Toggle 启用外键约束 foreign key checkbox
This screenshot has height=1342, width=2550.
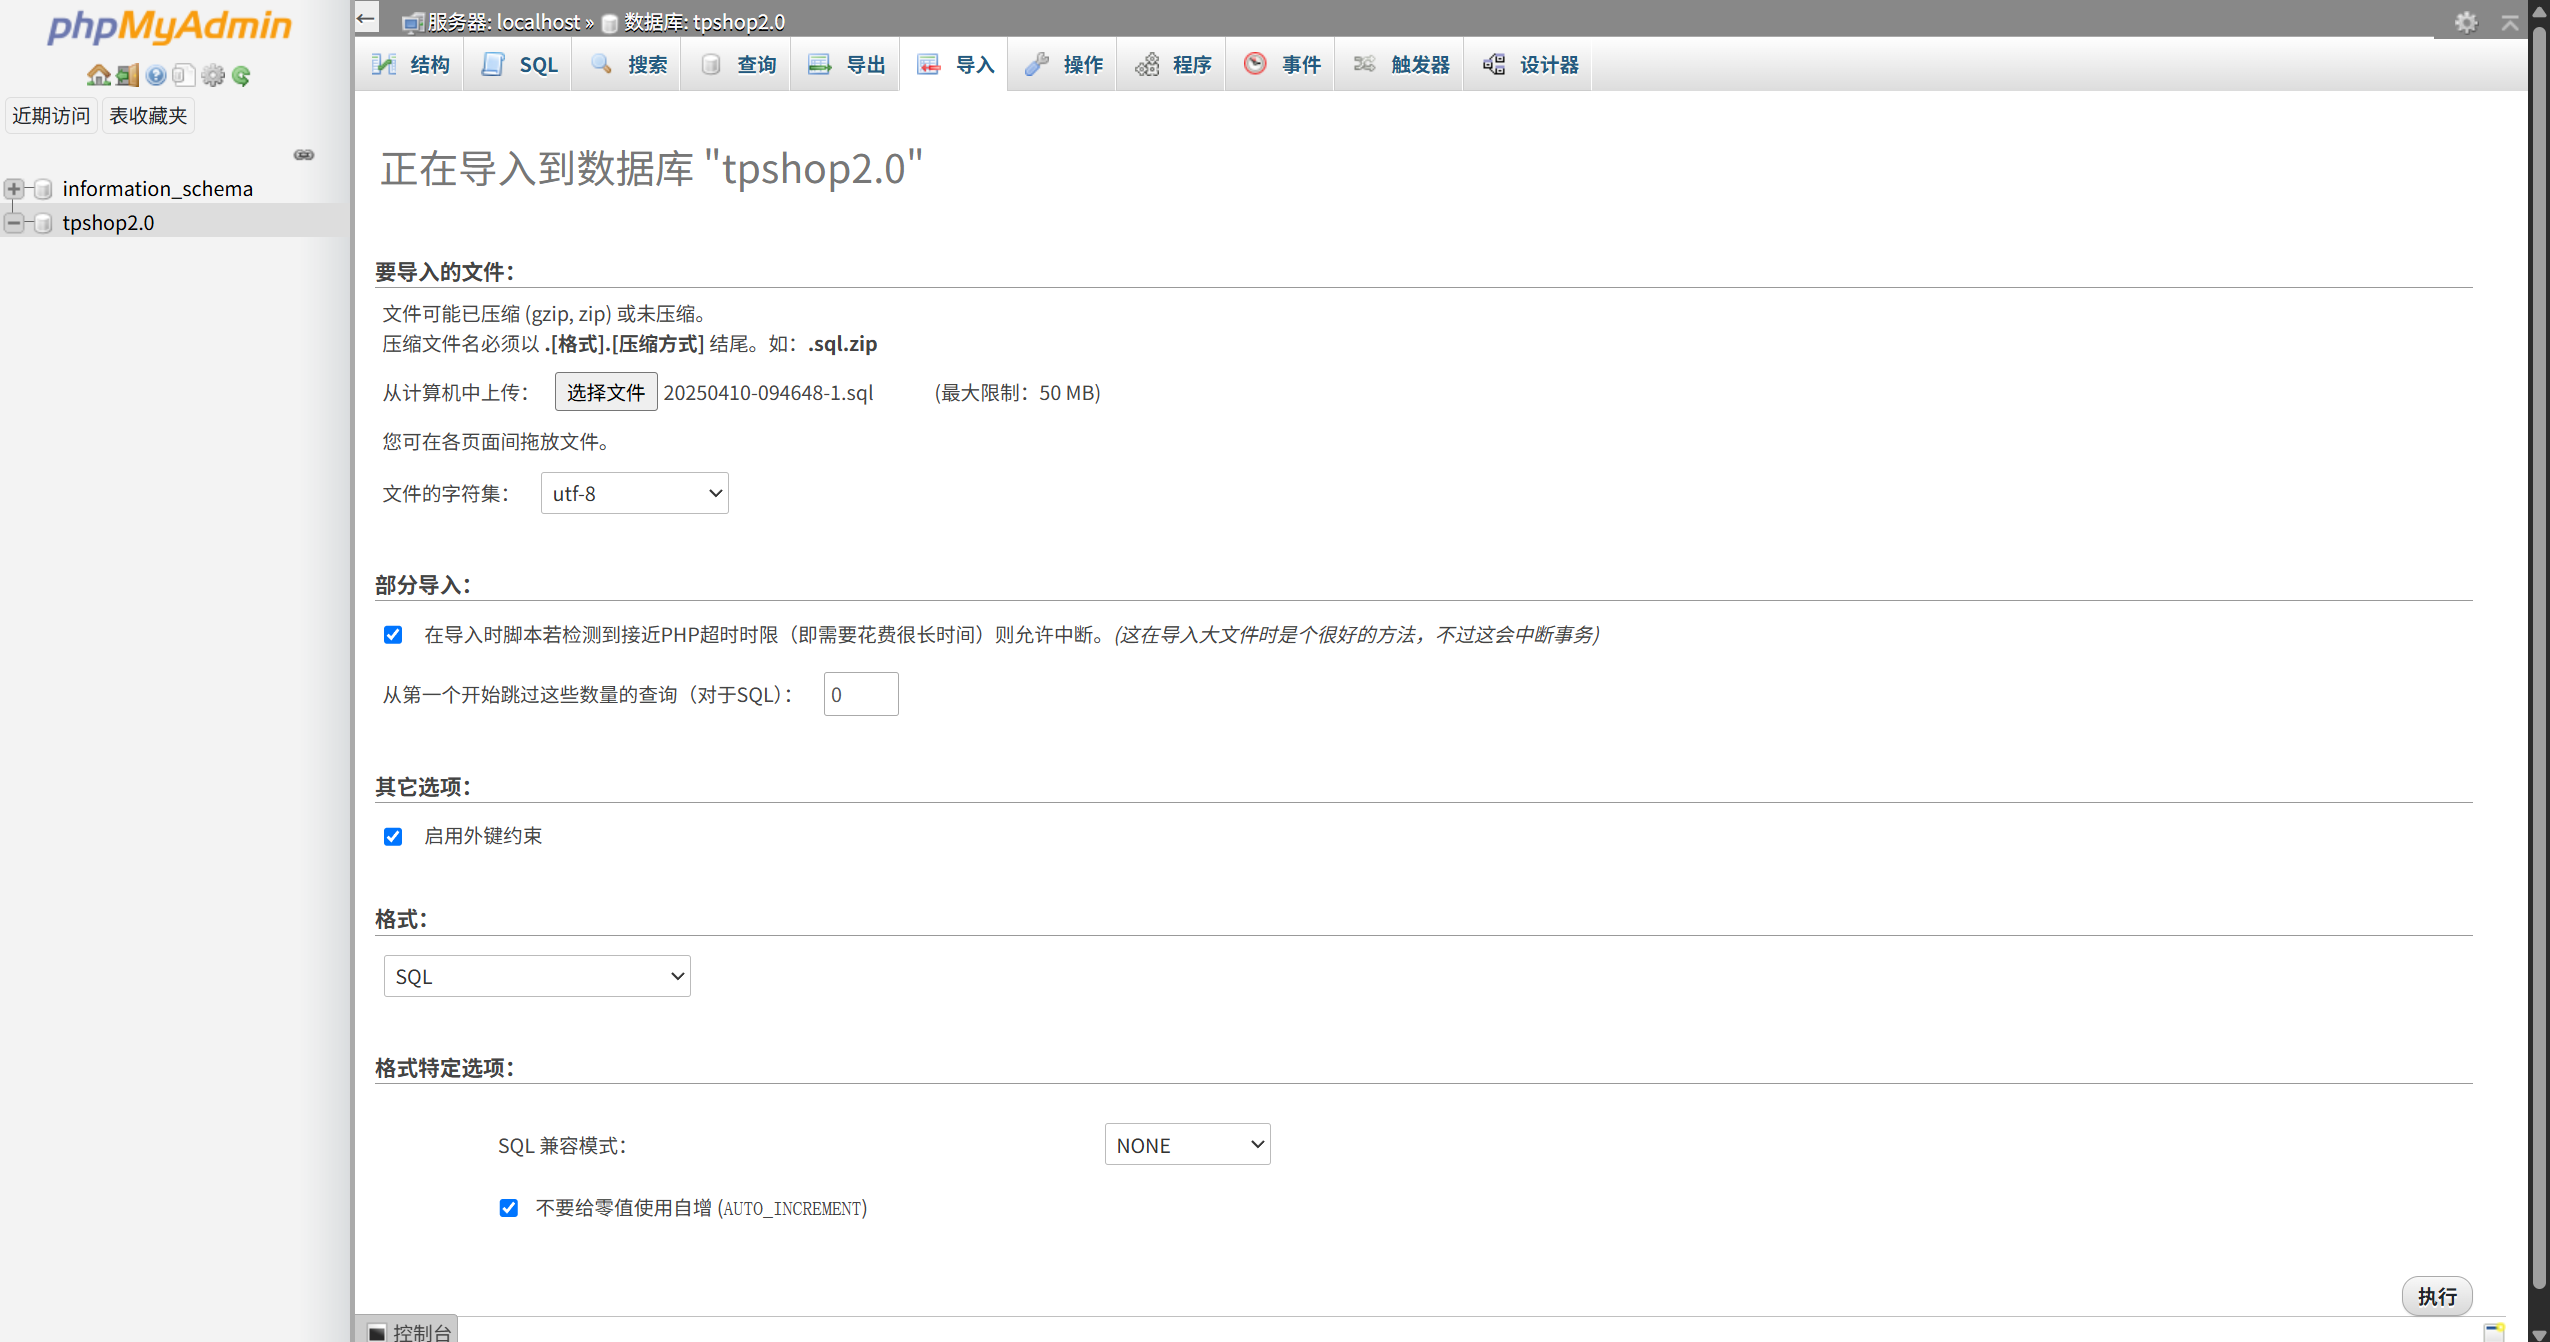point(393,837)
